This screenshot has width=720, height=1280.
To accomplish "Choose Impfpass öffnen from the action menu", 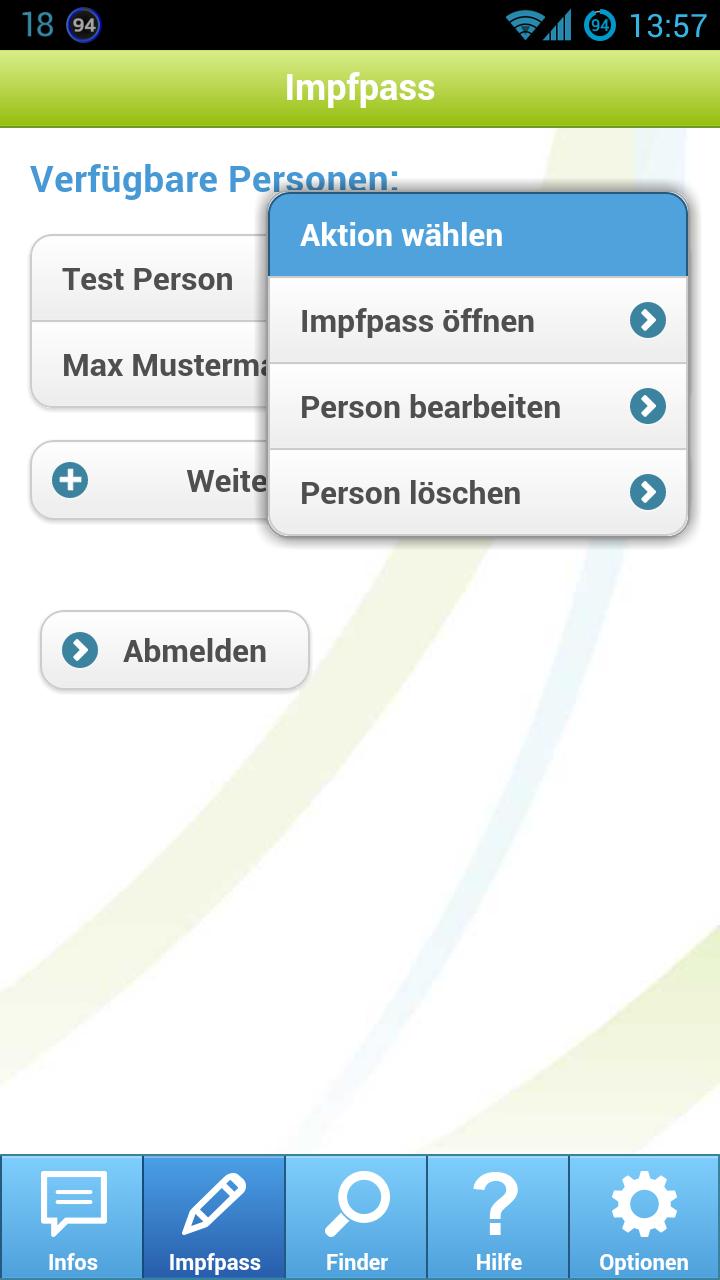I will [418, 321].
